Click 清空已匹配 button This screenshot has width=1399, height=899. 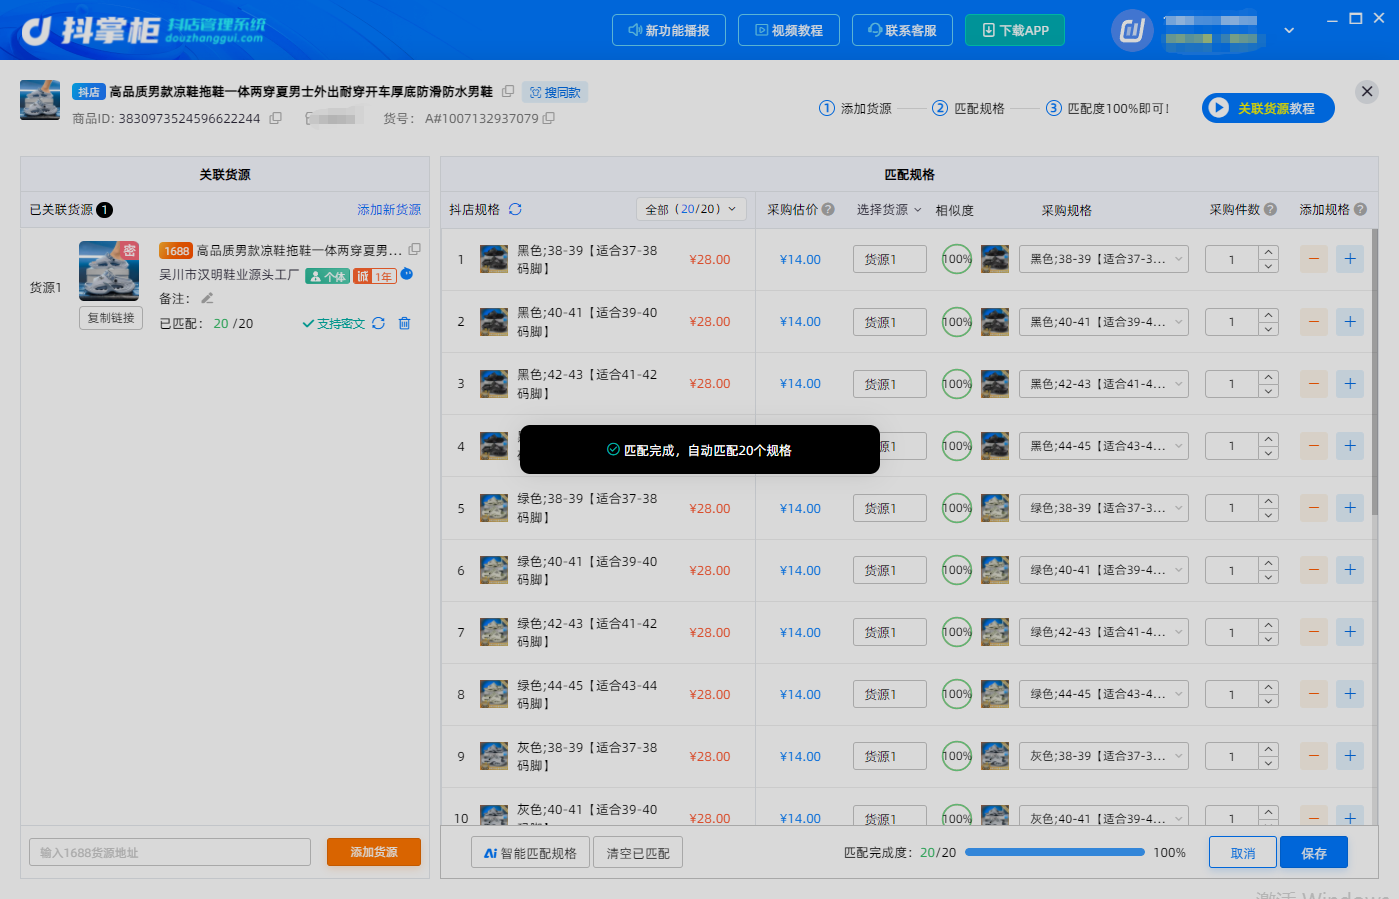638,853
